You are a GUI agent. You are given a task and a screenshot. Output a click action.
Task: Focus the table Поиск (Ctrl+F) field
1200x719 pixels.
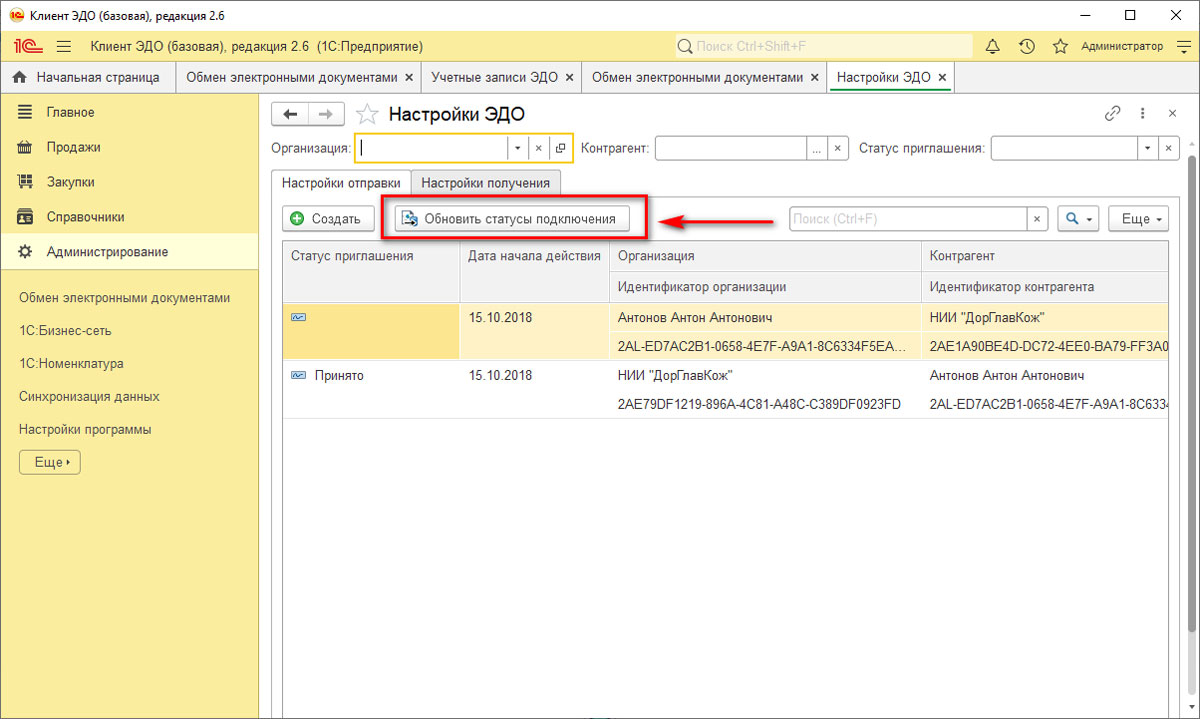(908, 218)
